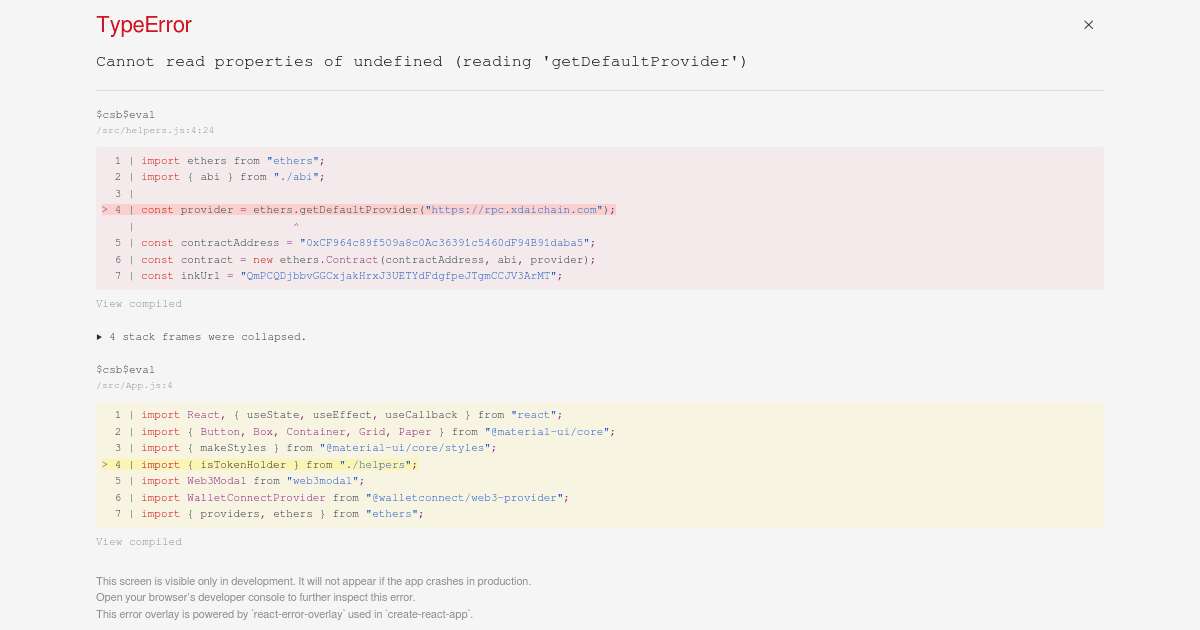Dismiss the error overlay with the × icon
Image resolution: width=1200 pixels, height=630 pixels.
[x=1088, y=25]
